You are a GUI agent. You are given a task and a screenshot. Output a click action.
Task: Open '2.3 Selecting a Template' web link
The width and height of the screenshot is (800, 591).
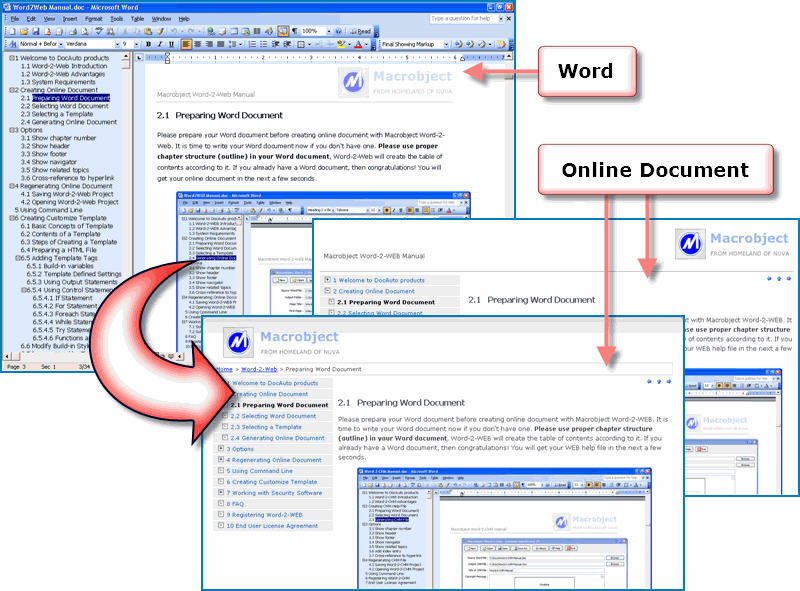(266, 427)
